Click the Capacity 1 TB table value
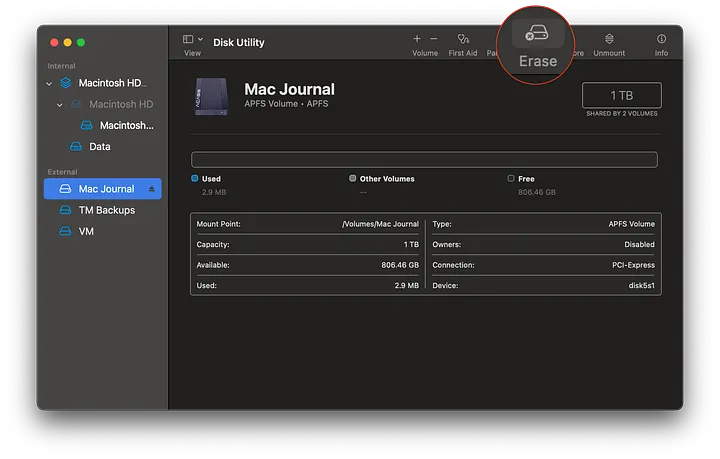The image size is (720, 459). (411, 244)
